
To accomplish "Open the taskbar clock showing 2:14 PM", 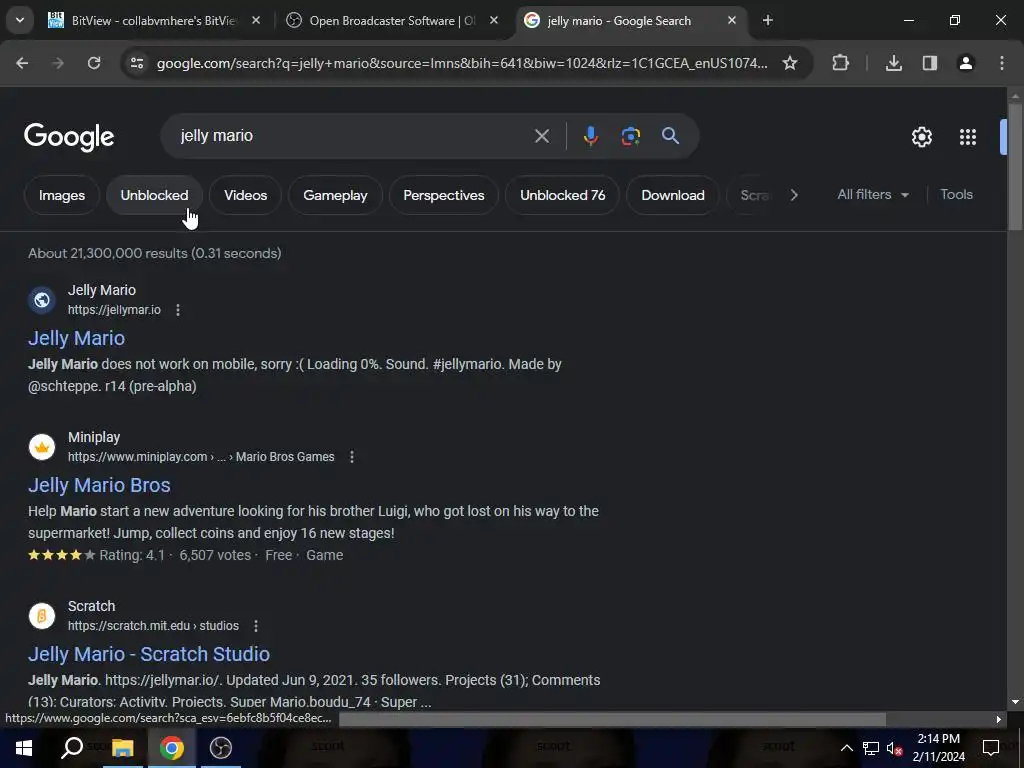I will 938,748.
